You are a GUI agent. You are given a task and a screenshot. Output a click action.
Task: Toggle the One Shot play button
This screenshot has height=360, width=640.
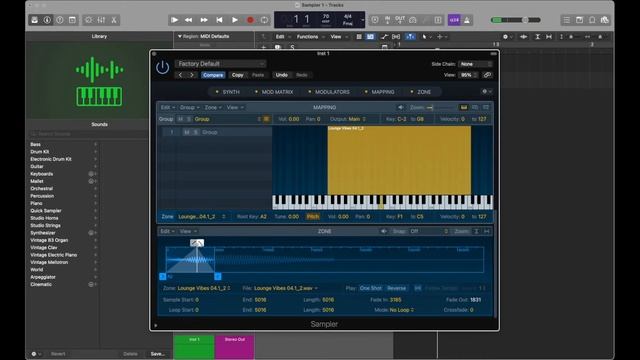point(370,288)
